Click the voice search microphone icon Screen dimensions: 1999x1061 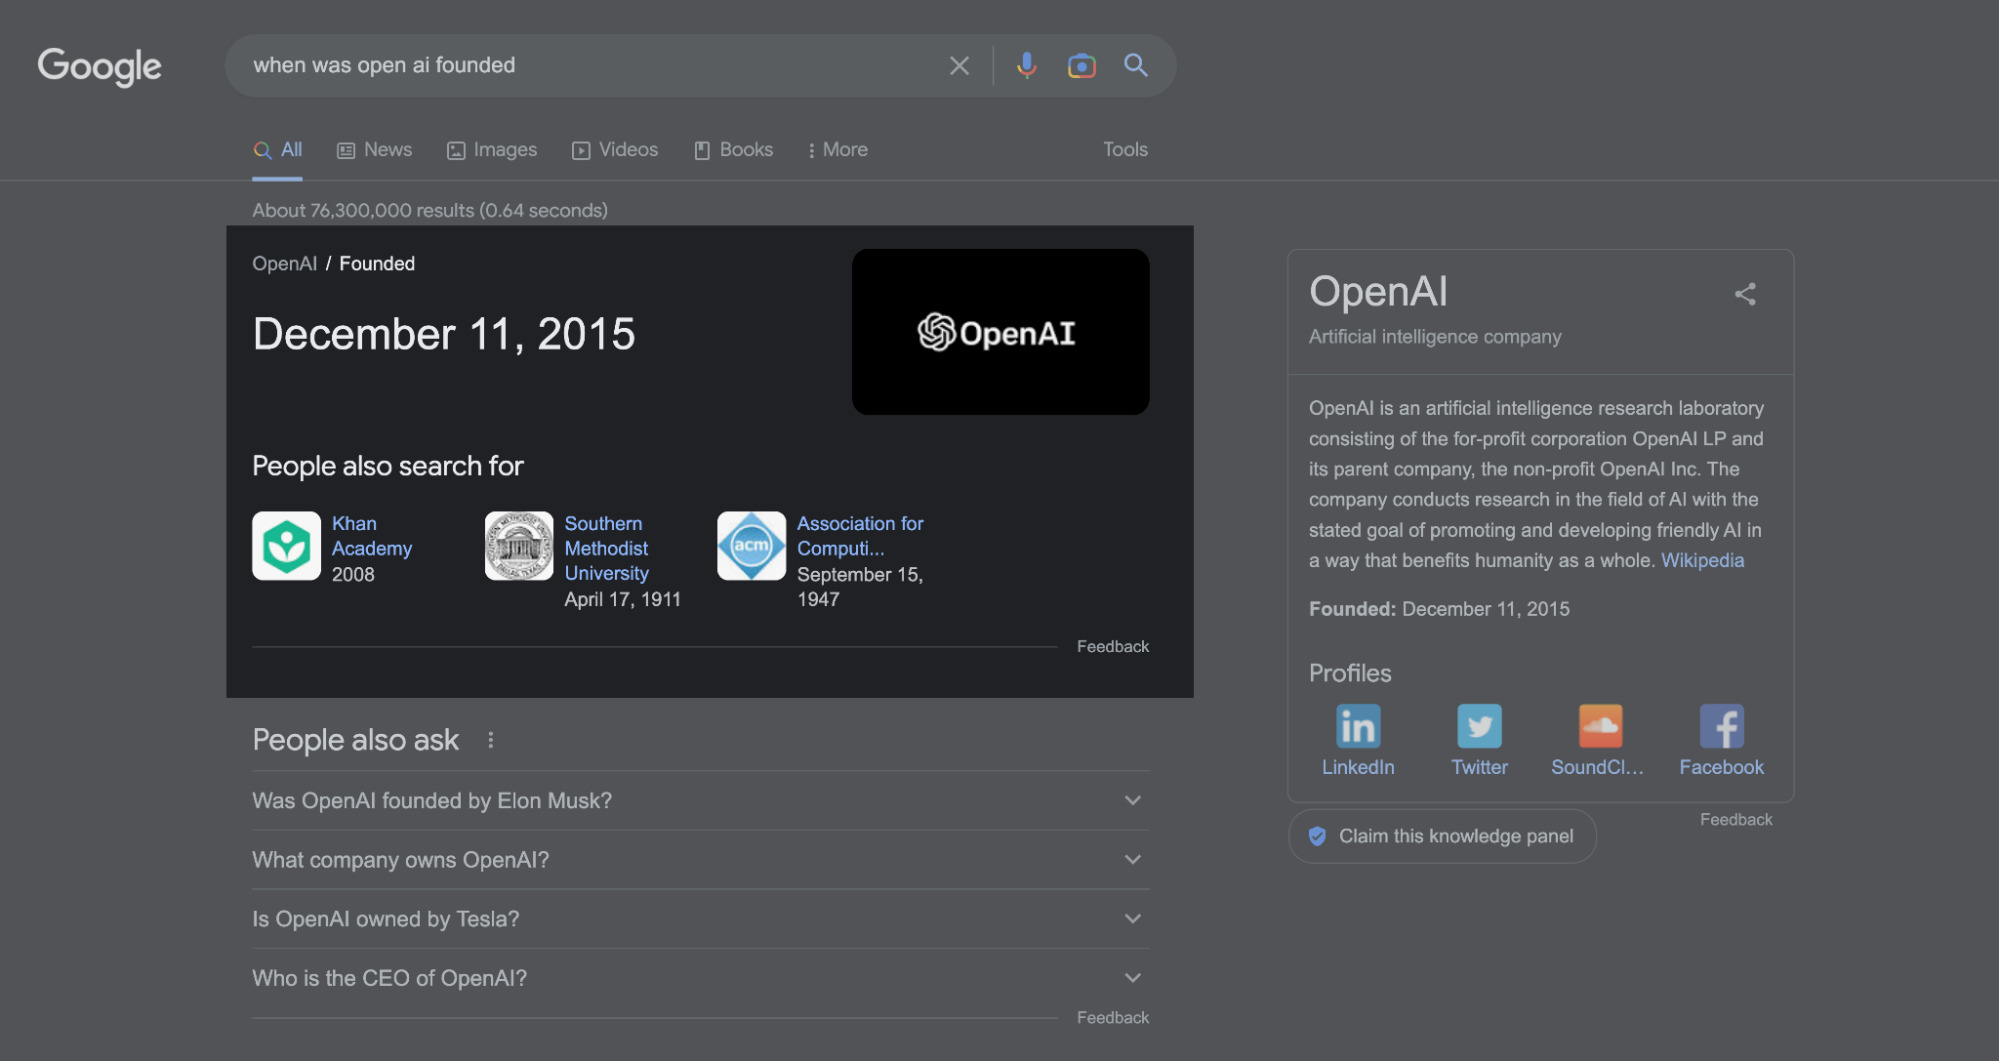(x=1026, y=66)
